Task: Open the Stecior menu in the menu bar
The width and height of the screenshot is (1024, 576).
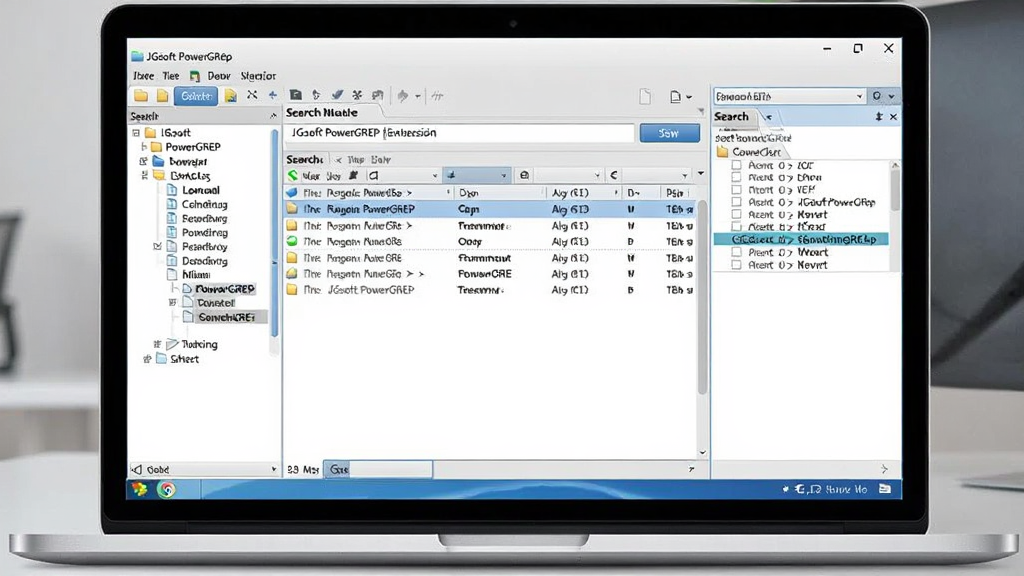Action: click(x=258, y=76)
